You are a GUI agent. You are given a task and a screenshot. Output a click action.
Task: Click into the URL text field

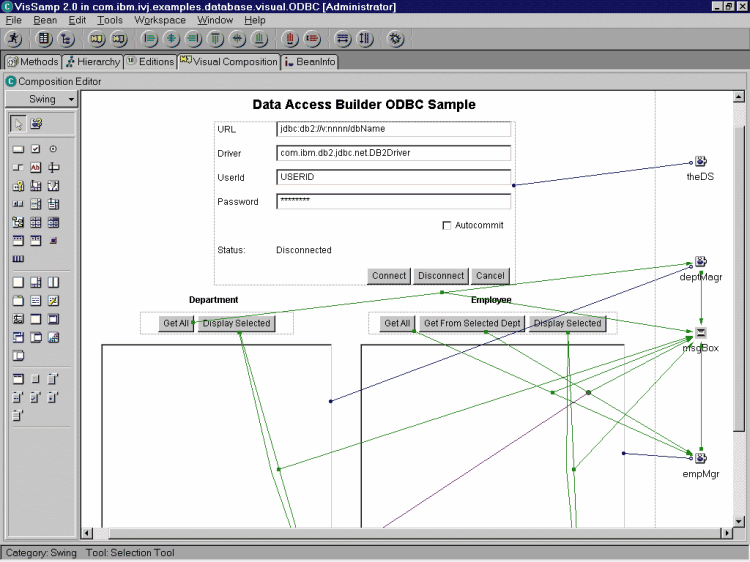tap(393, 129)
